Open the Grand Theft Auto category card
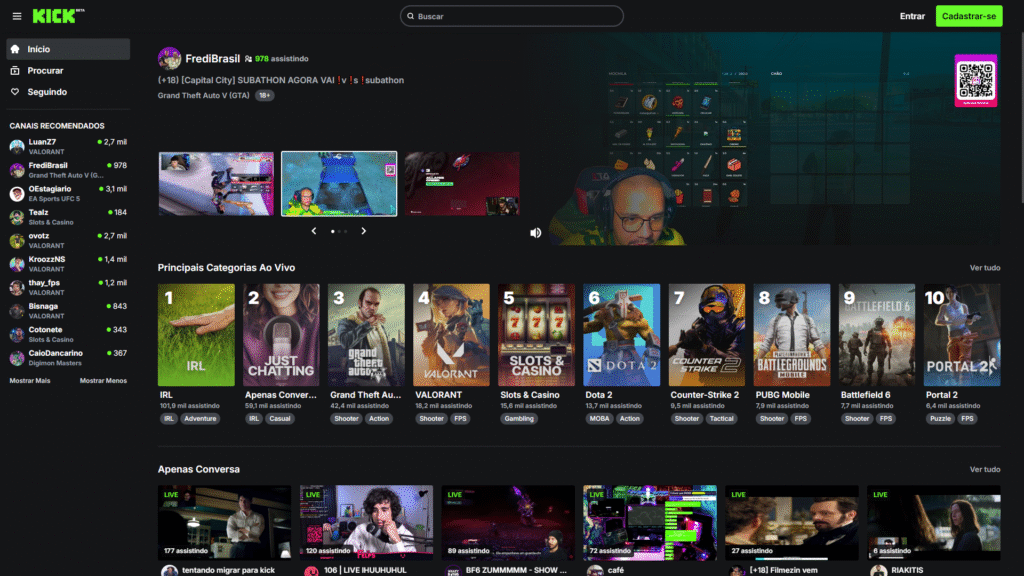The height and width of the screenshot is (576, 1024). tap(366, 334)
